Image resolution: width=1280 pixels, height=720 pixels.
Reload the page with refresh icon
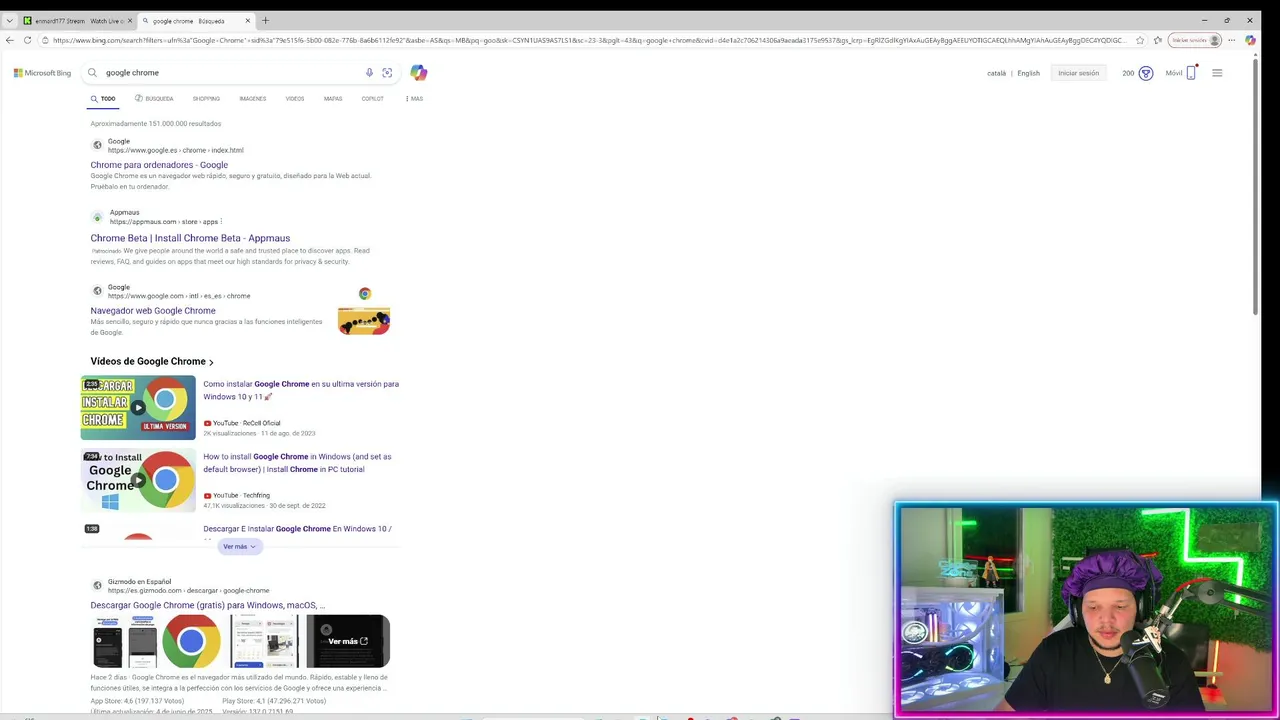click(27, 40)
